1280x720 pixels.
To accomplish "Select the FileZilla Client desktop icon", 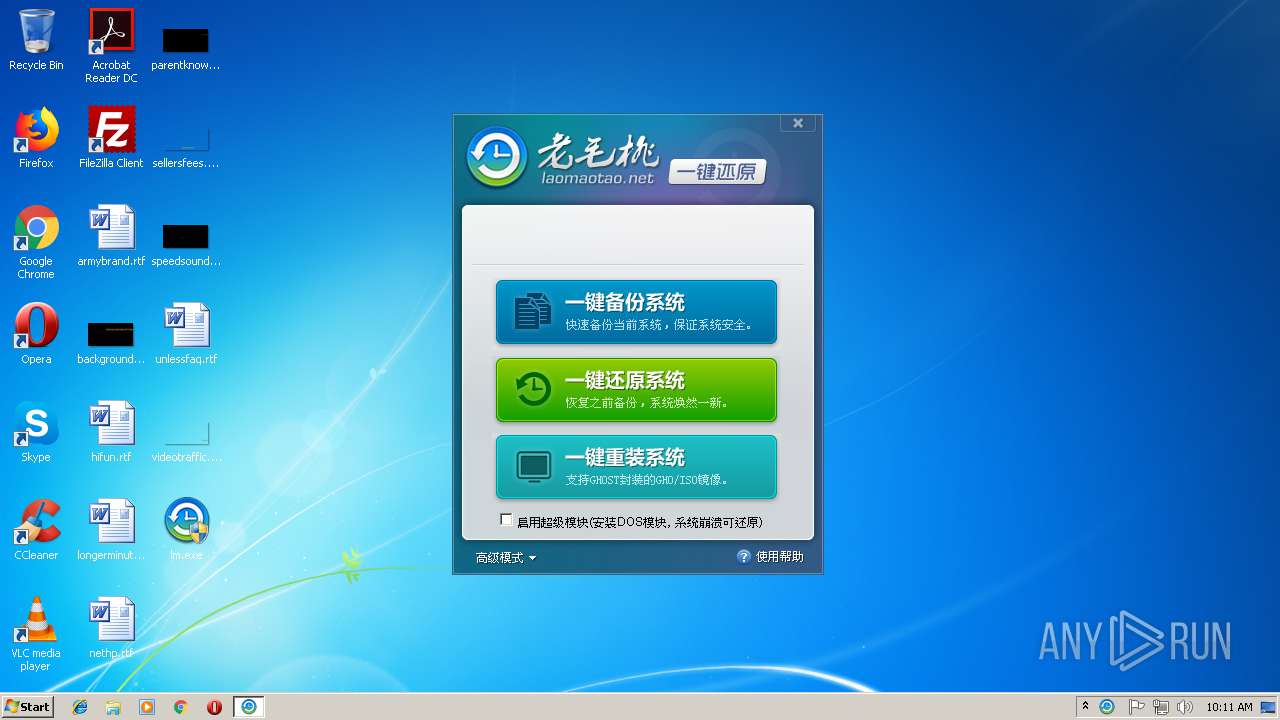I will 111,138.
